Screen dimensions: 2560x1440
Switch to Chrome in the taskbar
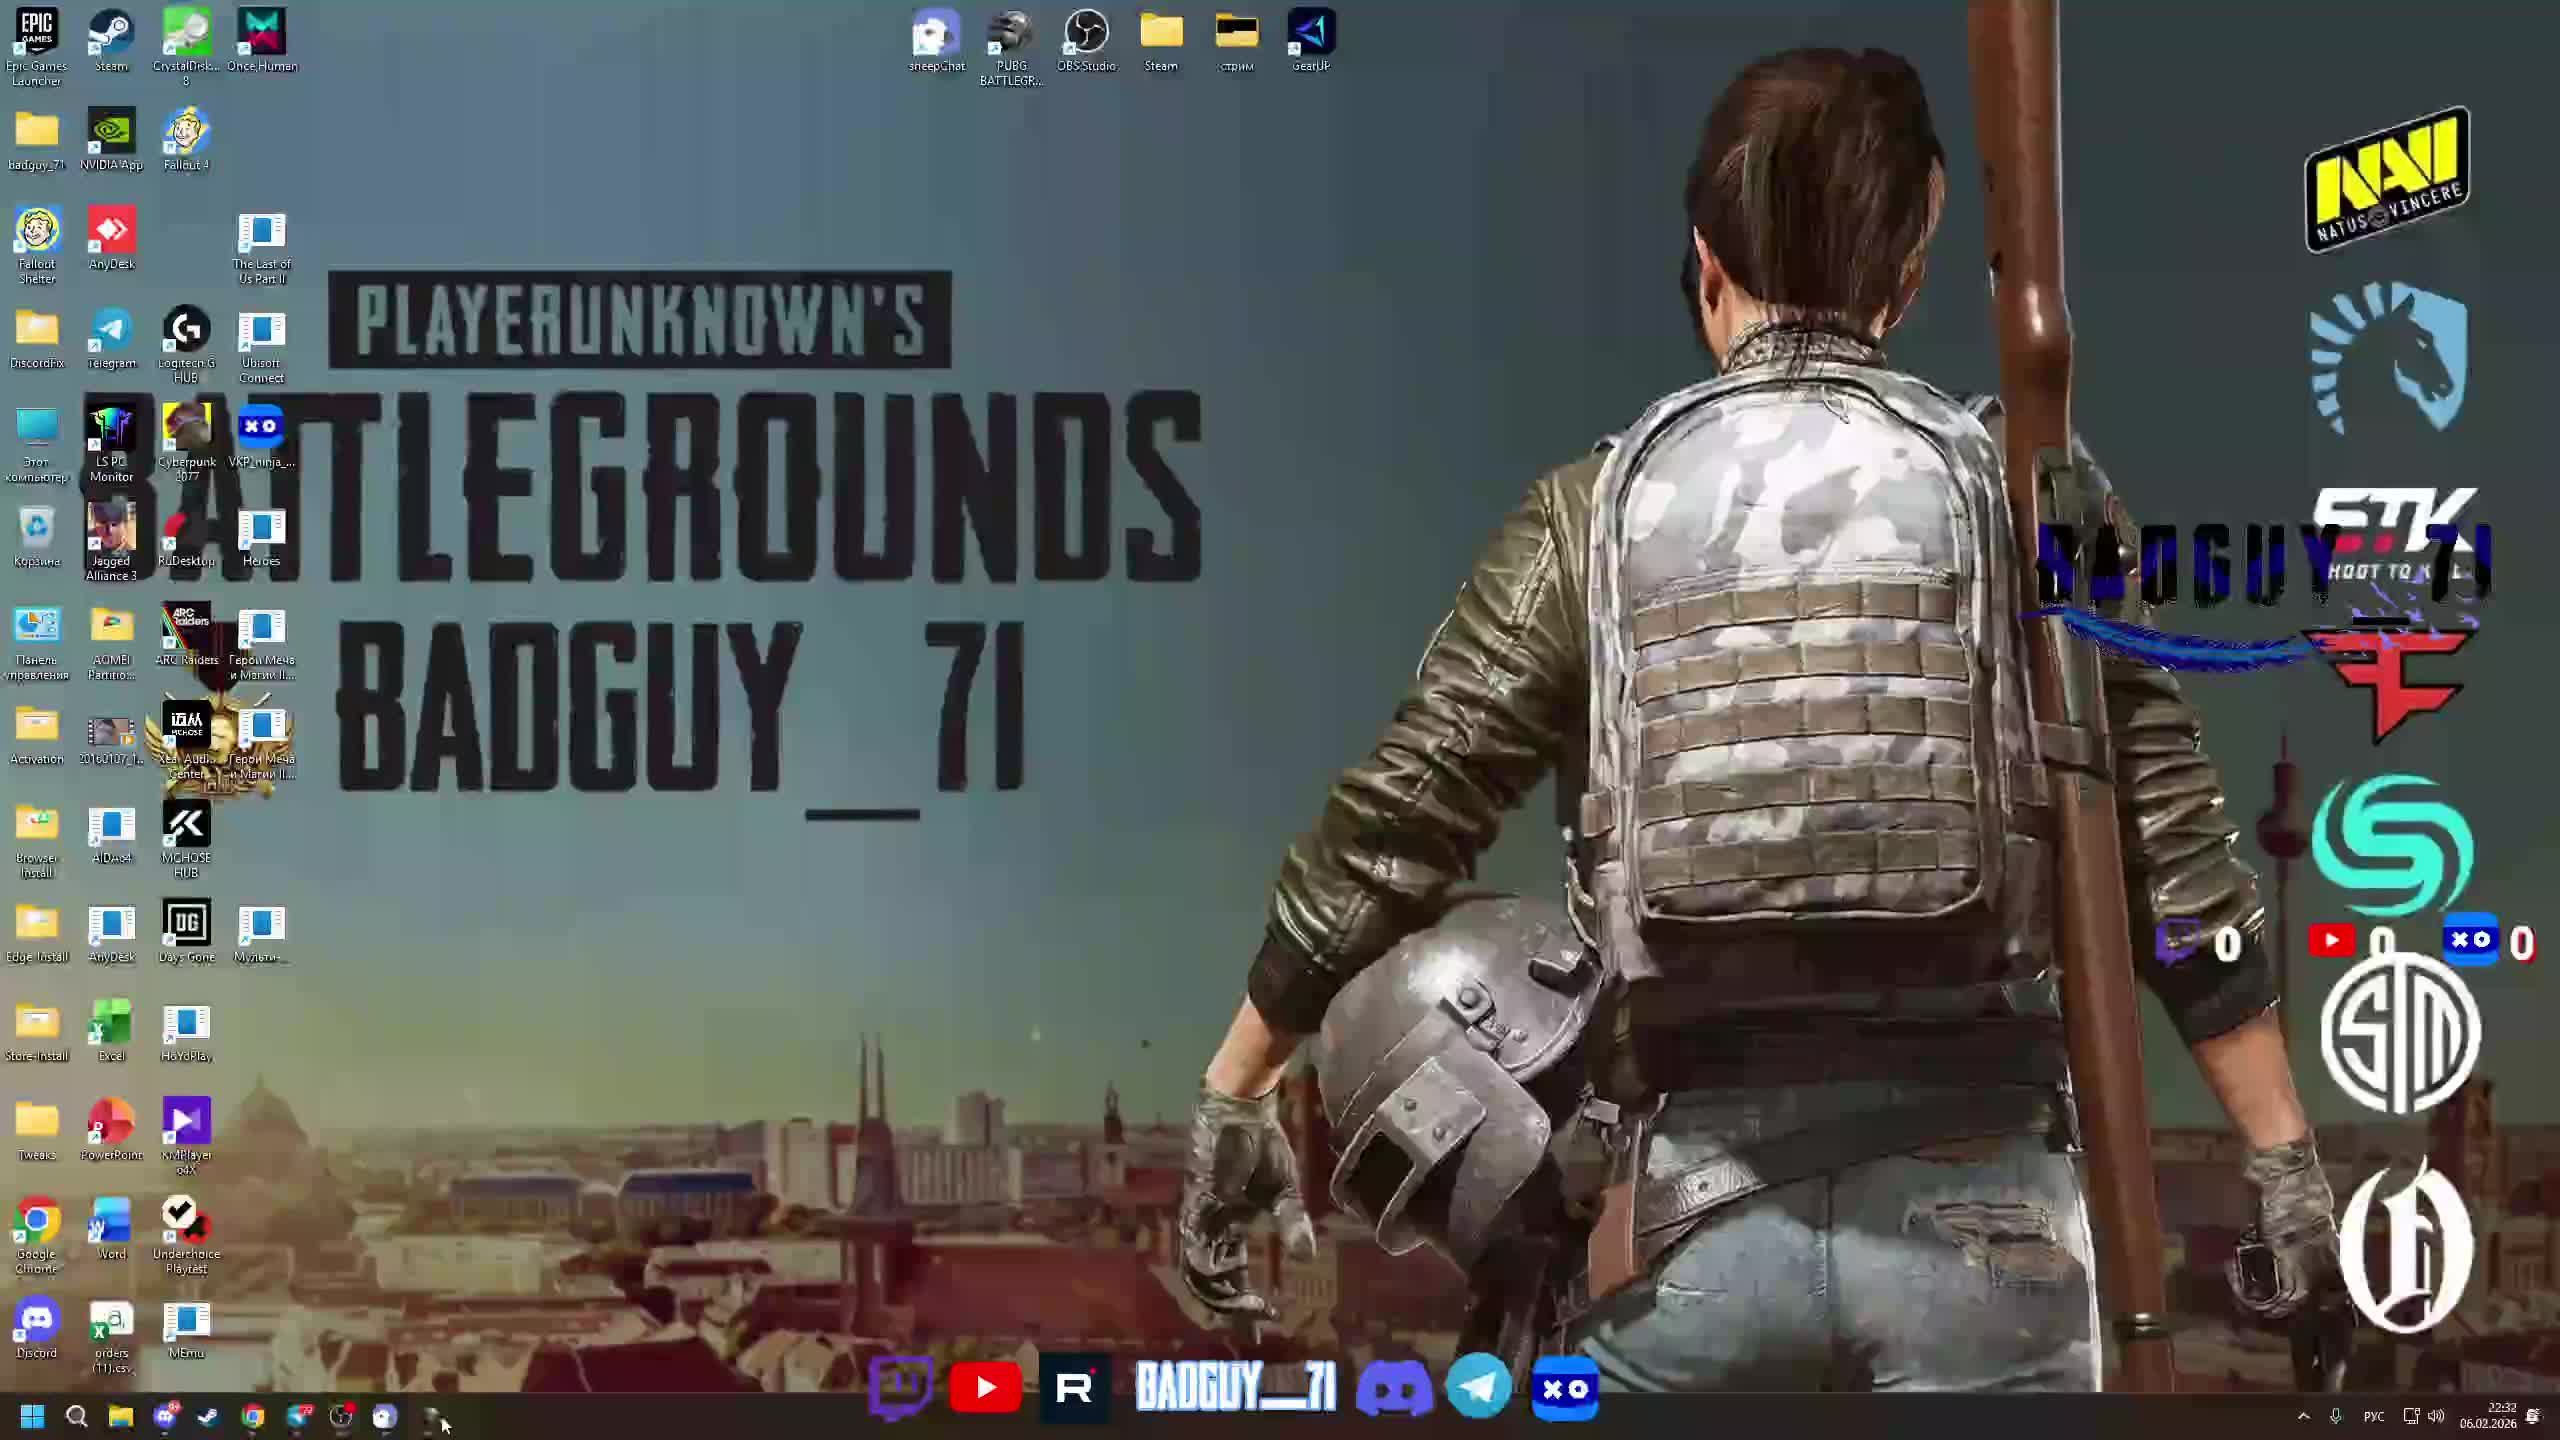click(x=253, y=1416)
